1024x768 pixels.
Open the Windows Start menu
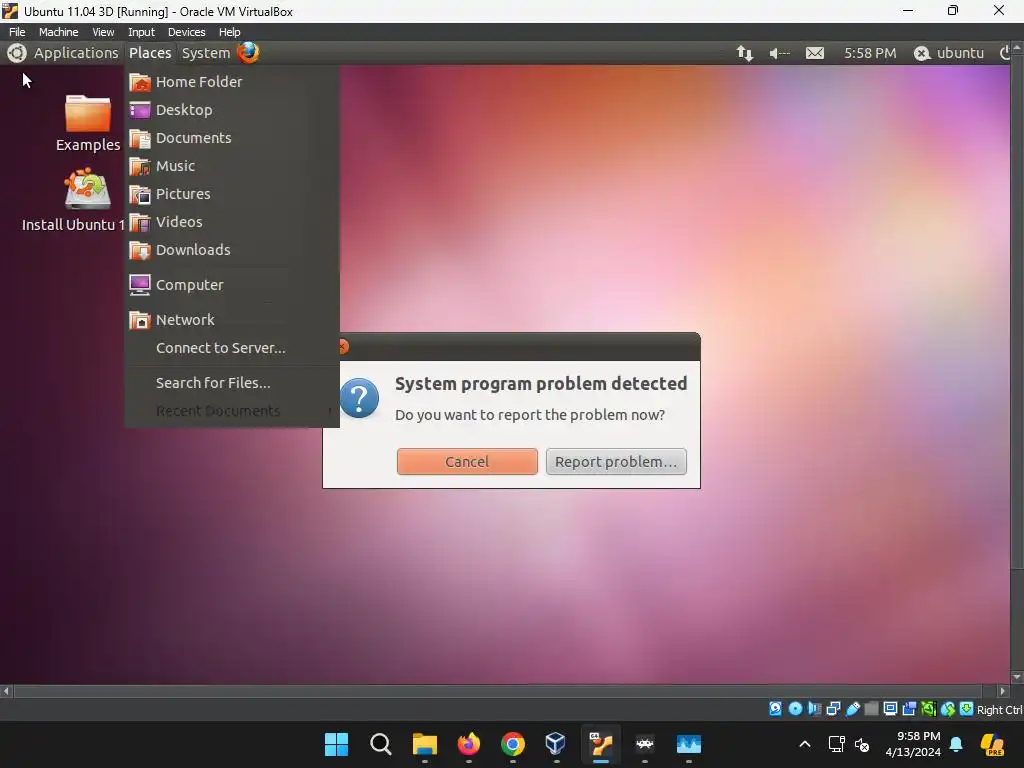pos(336,744)
